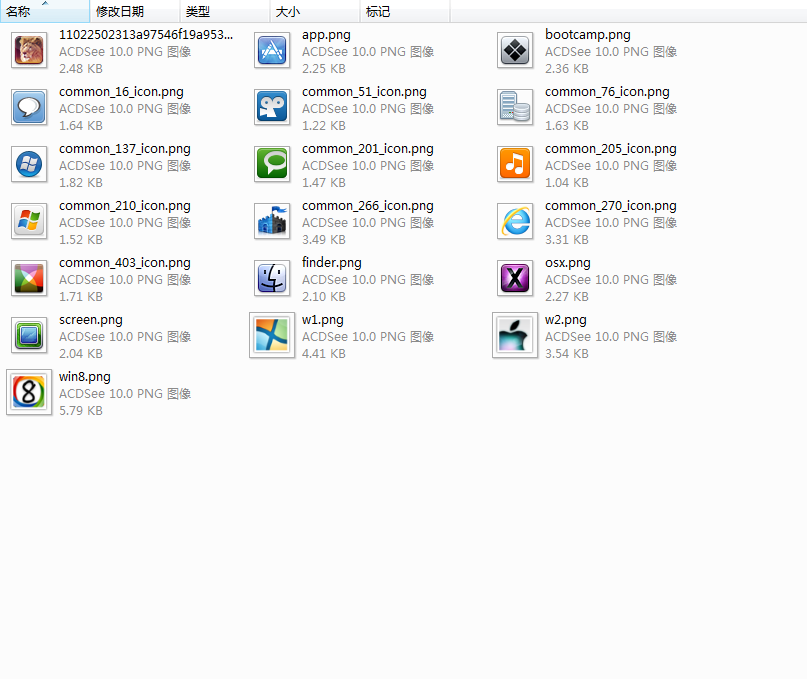Select the server database icon common_76_icon.png

point(515,107)
